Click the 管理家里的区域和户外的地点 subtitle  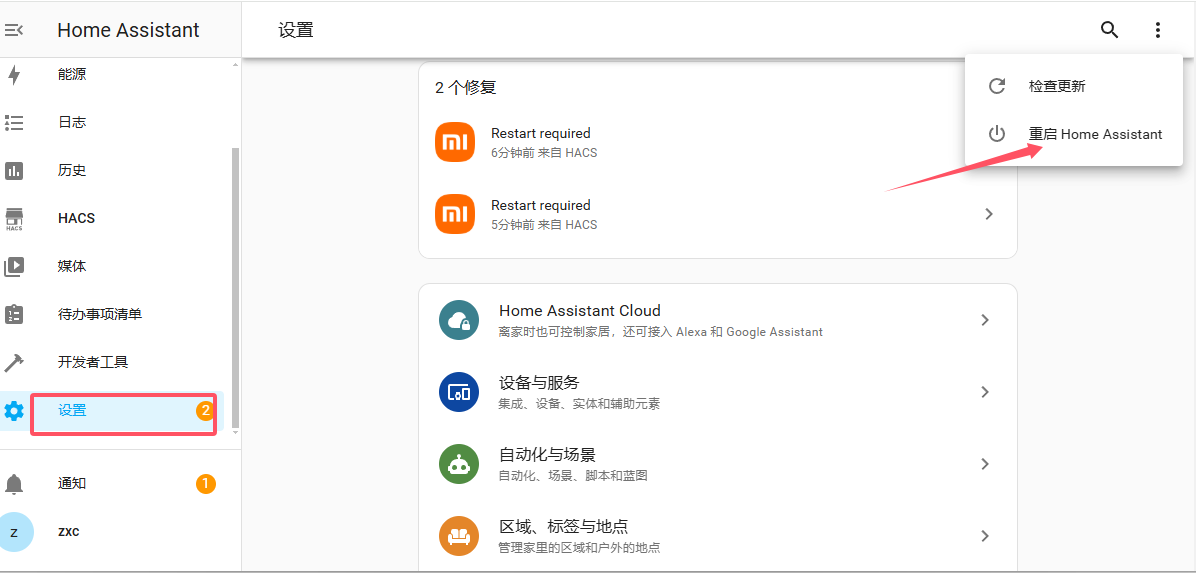[579, 548]
